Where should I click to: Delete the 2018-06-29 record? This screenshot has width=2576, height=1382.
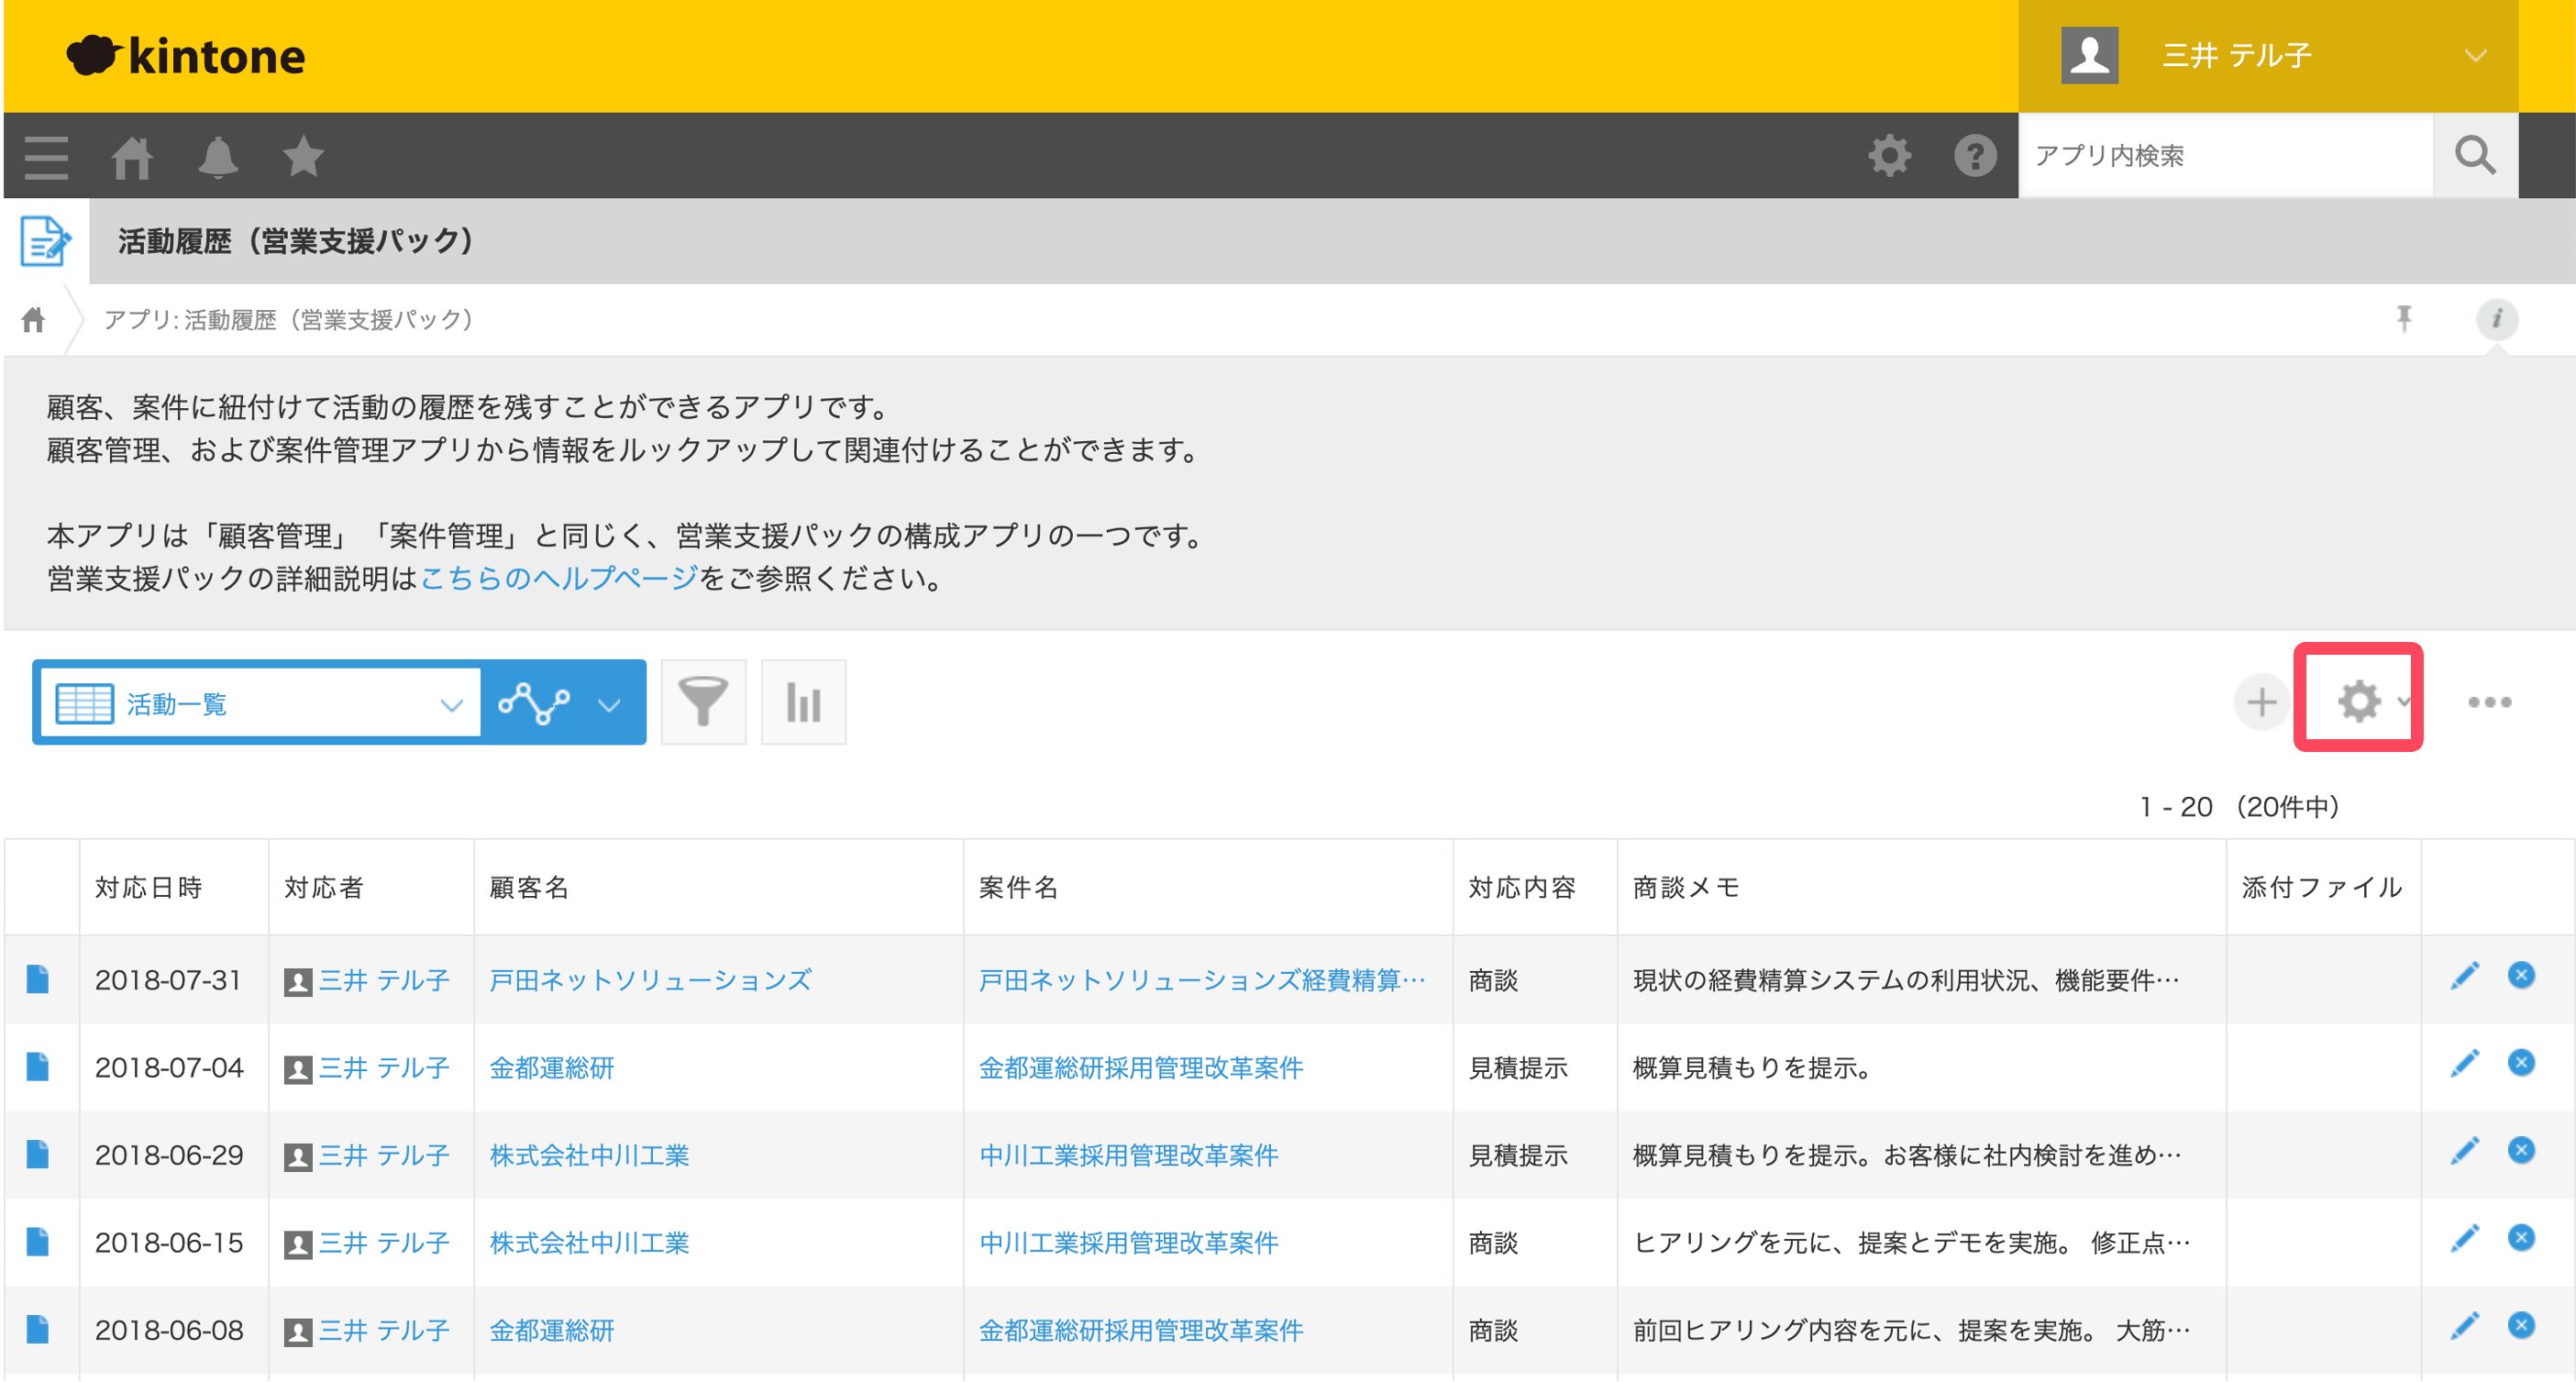(2521, 1150)
